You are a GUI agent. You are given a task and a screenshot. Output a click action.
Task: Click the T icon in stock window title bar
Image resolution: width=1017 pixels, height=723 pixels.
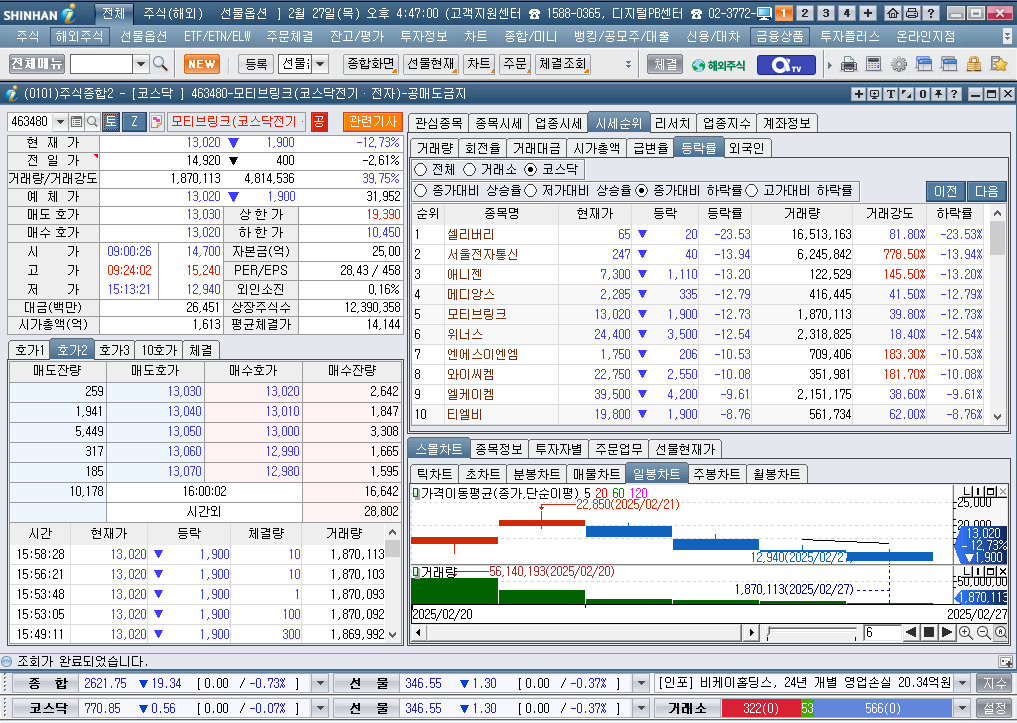pos(891,94)
